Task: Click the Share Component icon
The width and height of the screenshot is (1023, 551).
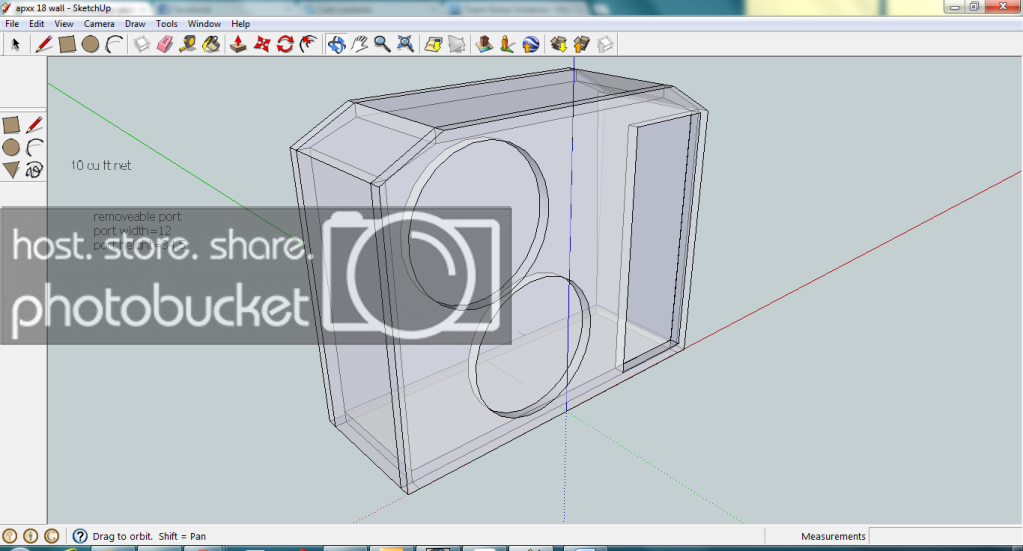Action: [x=605, y=44]
